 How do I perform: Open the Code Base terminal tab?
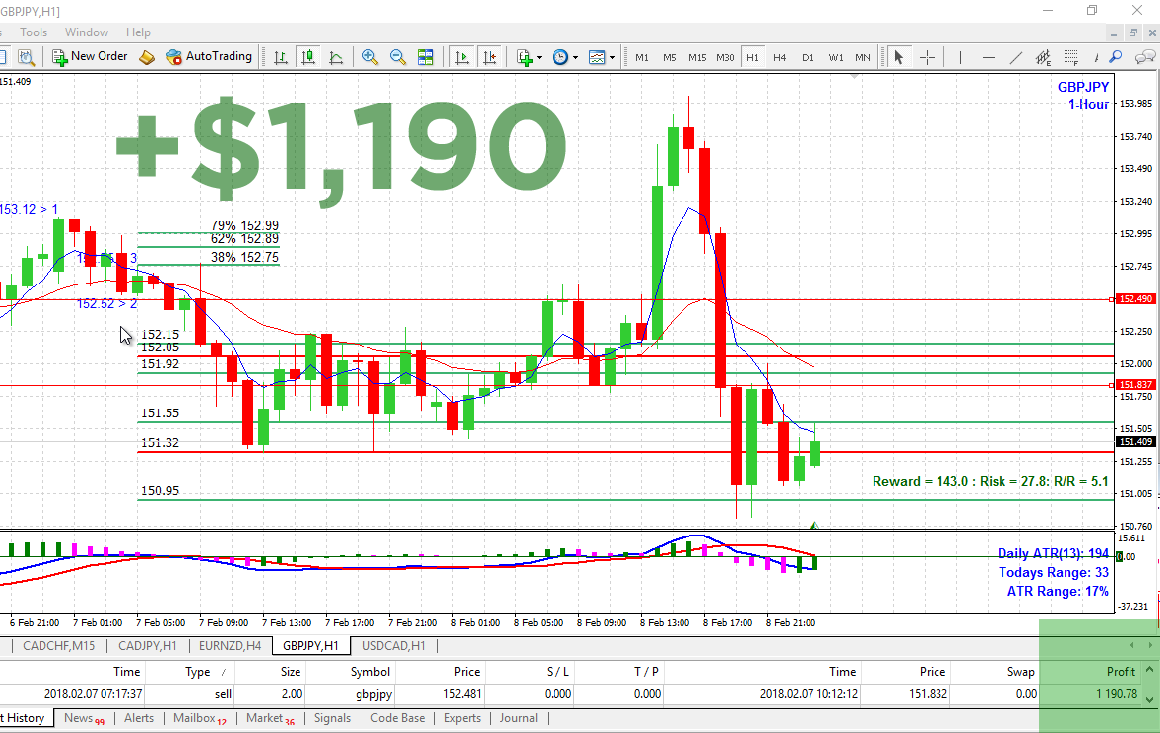(397, 717)
